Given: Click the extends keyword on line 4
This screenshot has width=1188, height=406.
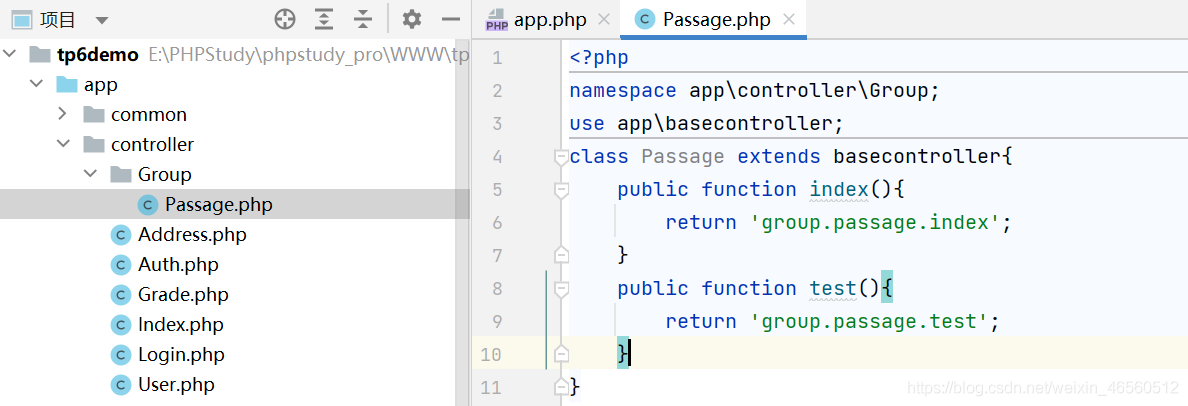Looking at the screenshot, I should pyautogui.click(x=779, y=157).
